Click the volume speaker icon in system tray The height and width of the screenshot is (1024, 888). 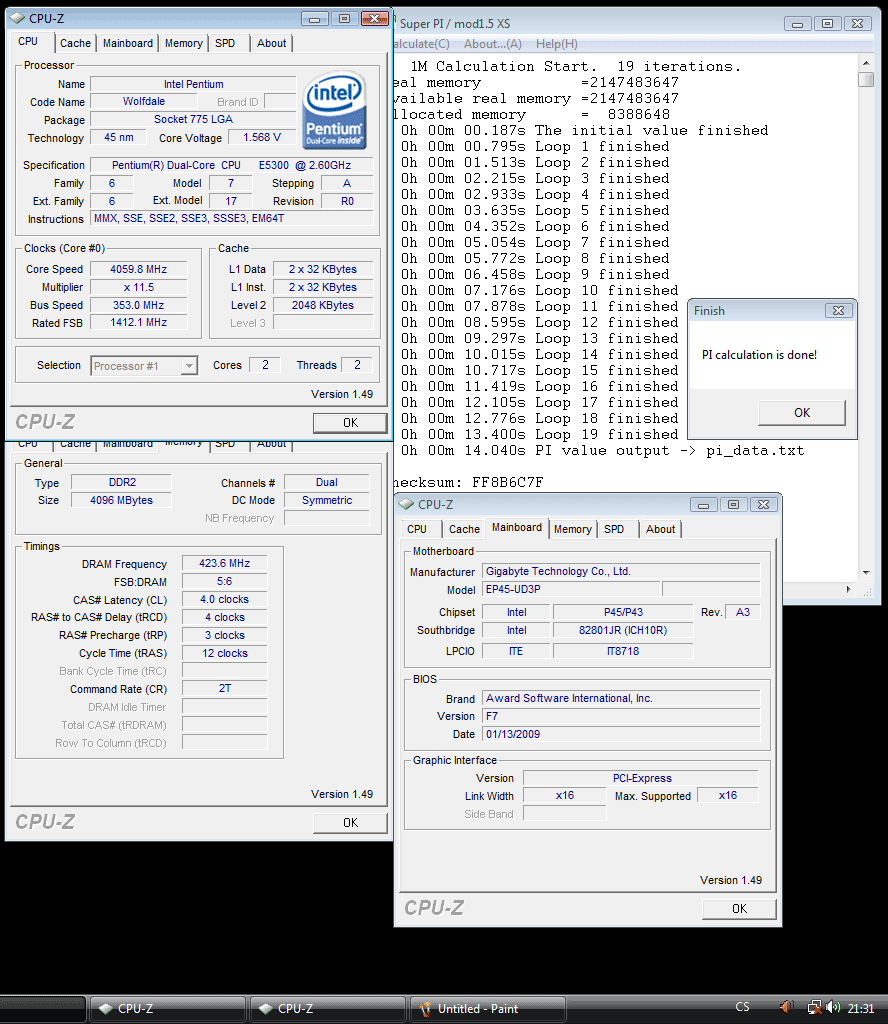(x=833, y=1007)
